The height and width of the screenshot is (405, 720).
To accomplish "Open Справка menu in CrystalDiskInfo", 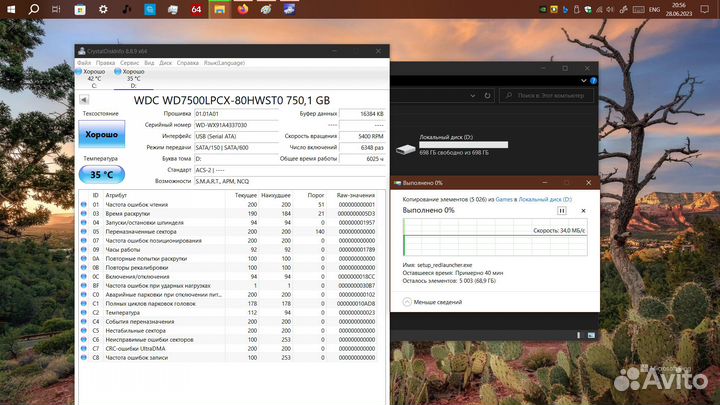I will click(x=188, y=63).
